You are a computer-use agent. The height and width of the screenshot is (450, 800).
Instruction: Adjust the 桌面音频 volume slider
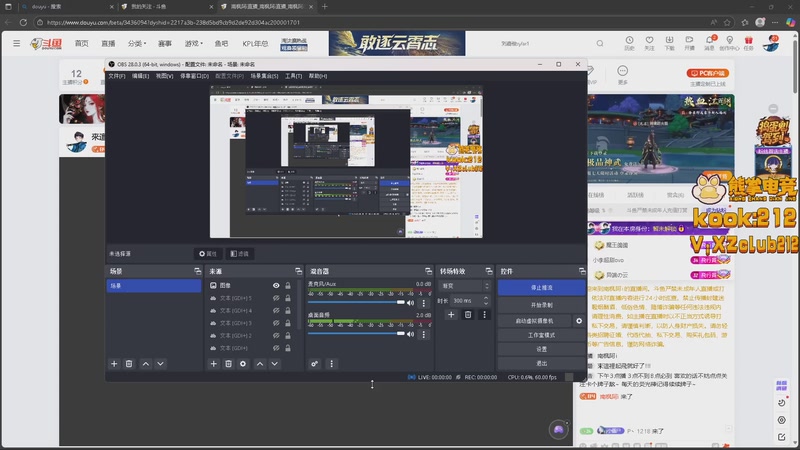[356, 334]
